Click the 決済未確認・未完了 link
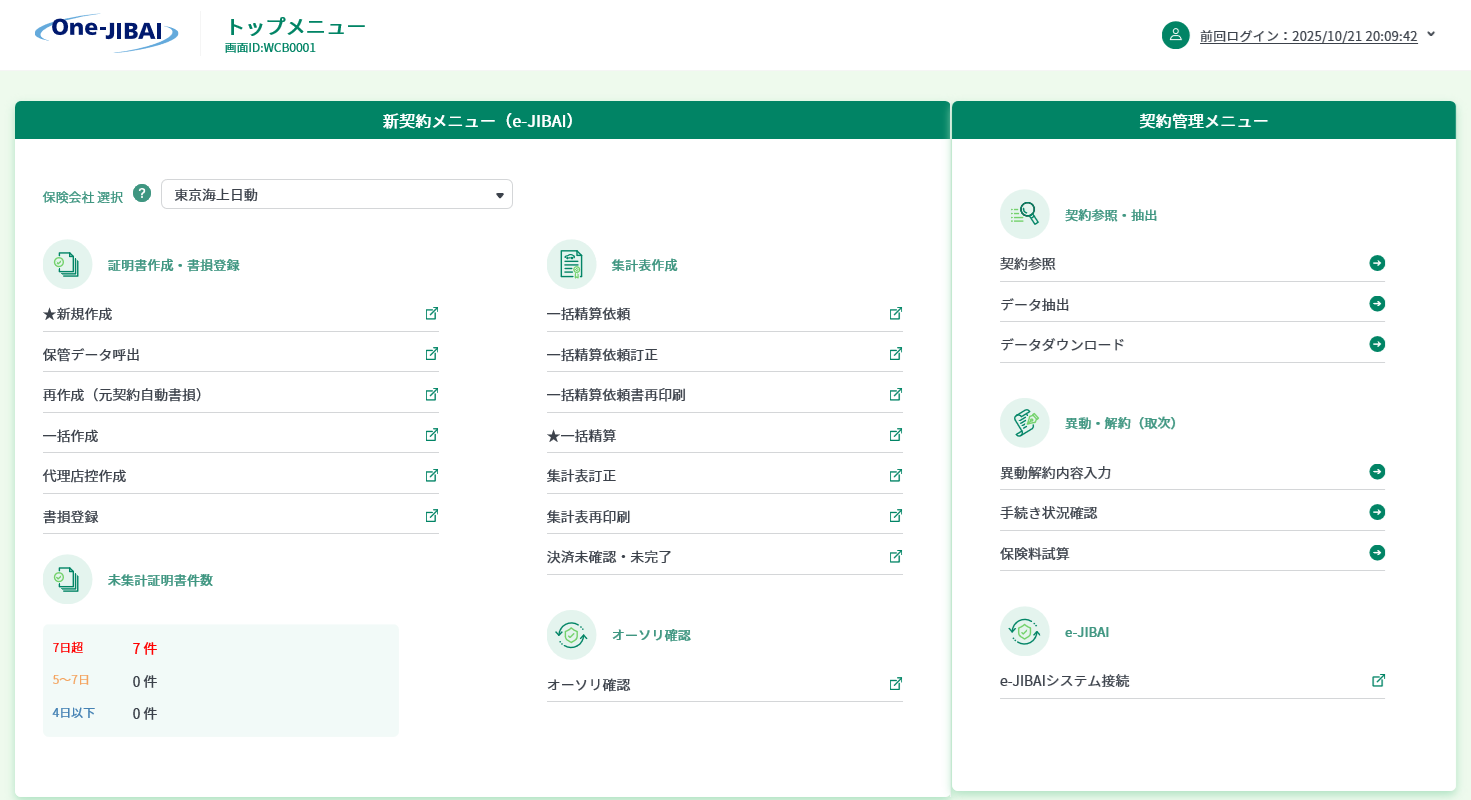Viewport: 1471px width, 800px height. [x=609, y=557]
